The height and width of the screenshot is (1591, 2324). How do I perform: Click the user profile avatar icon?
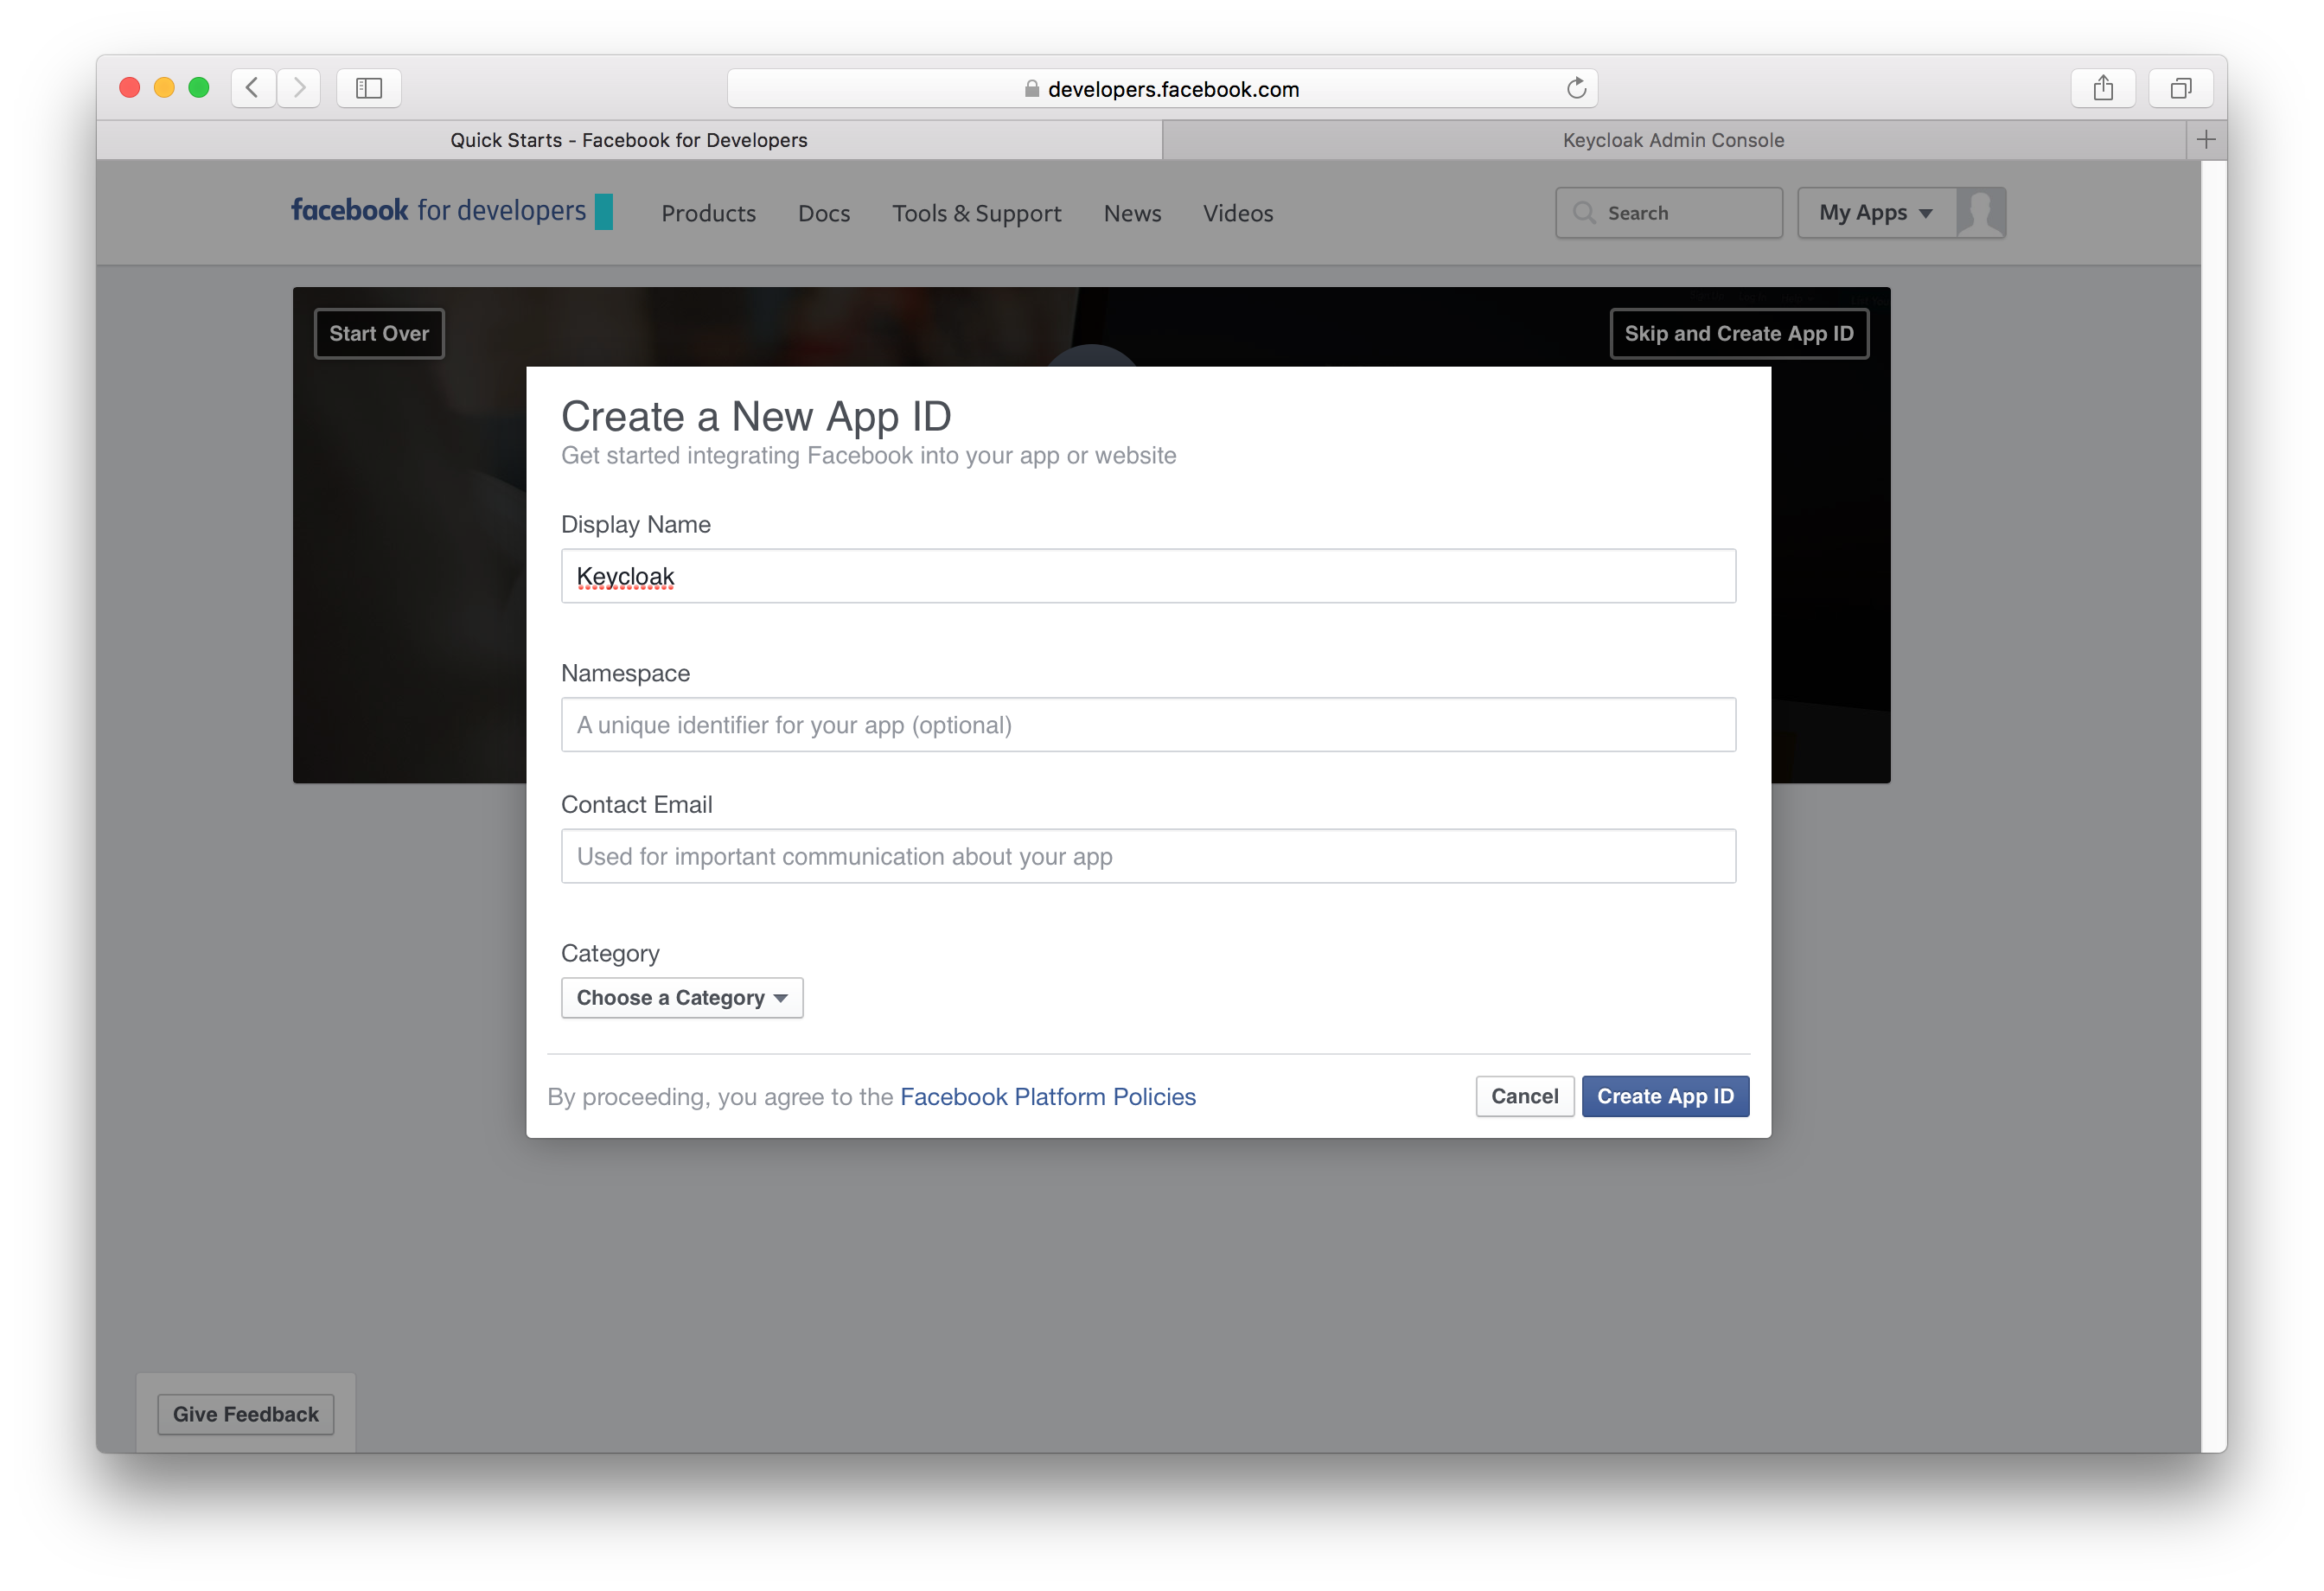tap(1980, 212)
